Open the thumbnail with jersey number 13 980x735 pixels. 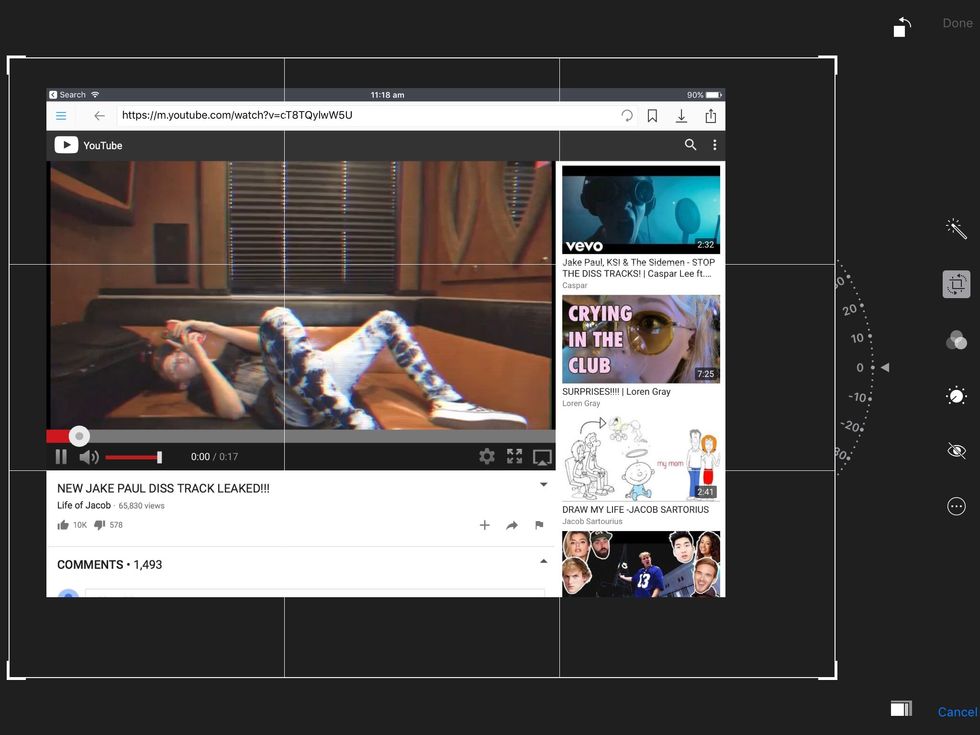coord(641,564)
